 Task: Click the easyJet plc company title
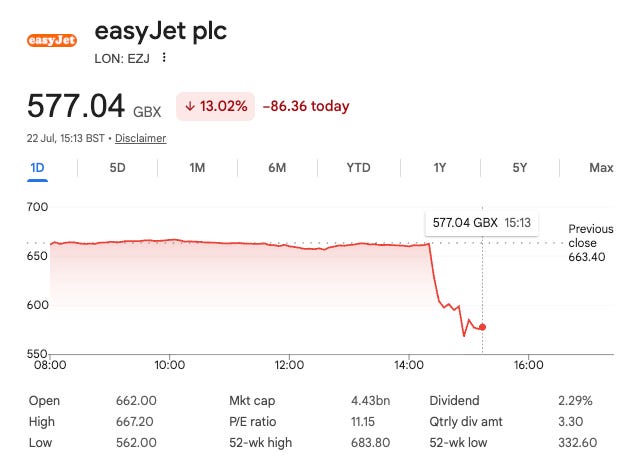(161, 31)
